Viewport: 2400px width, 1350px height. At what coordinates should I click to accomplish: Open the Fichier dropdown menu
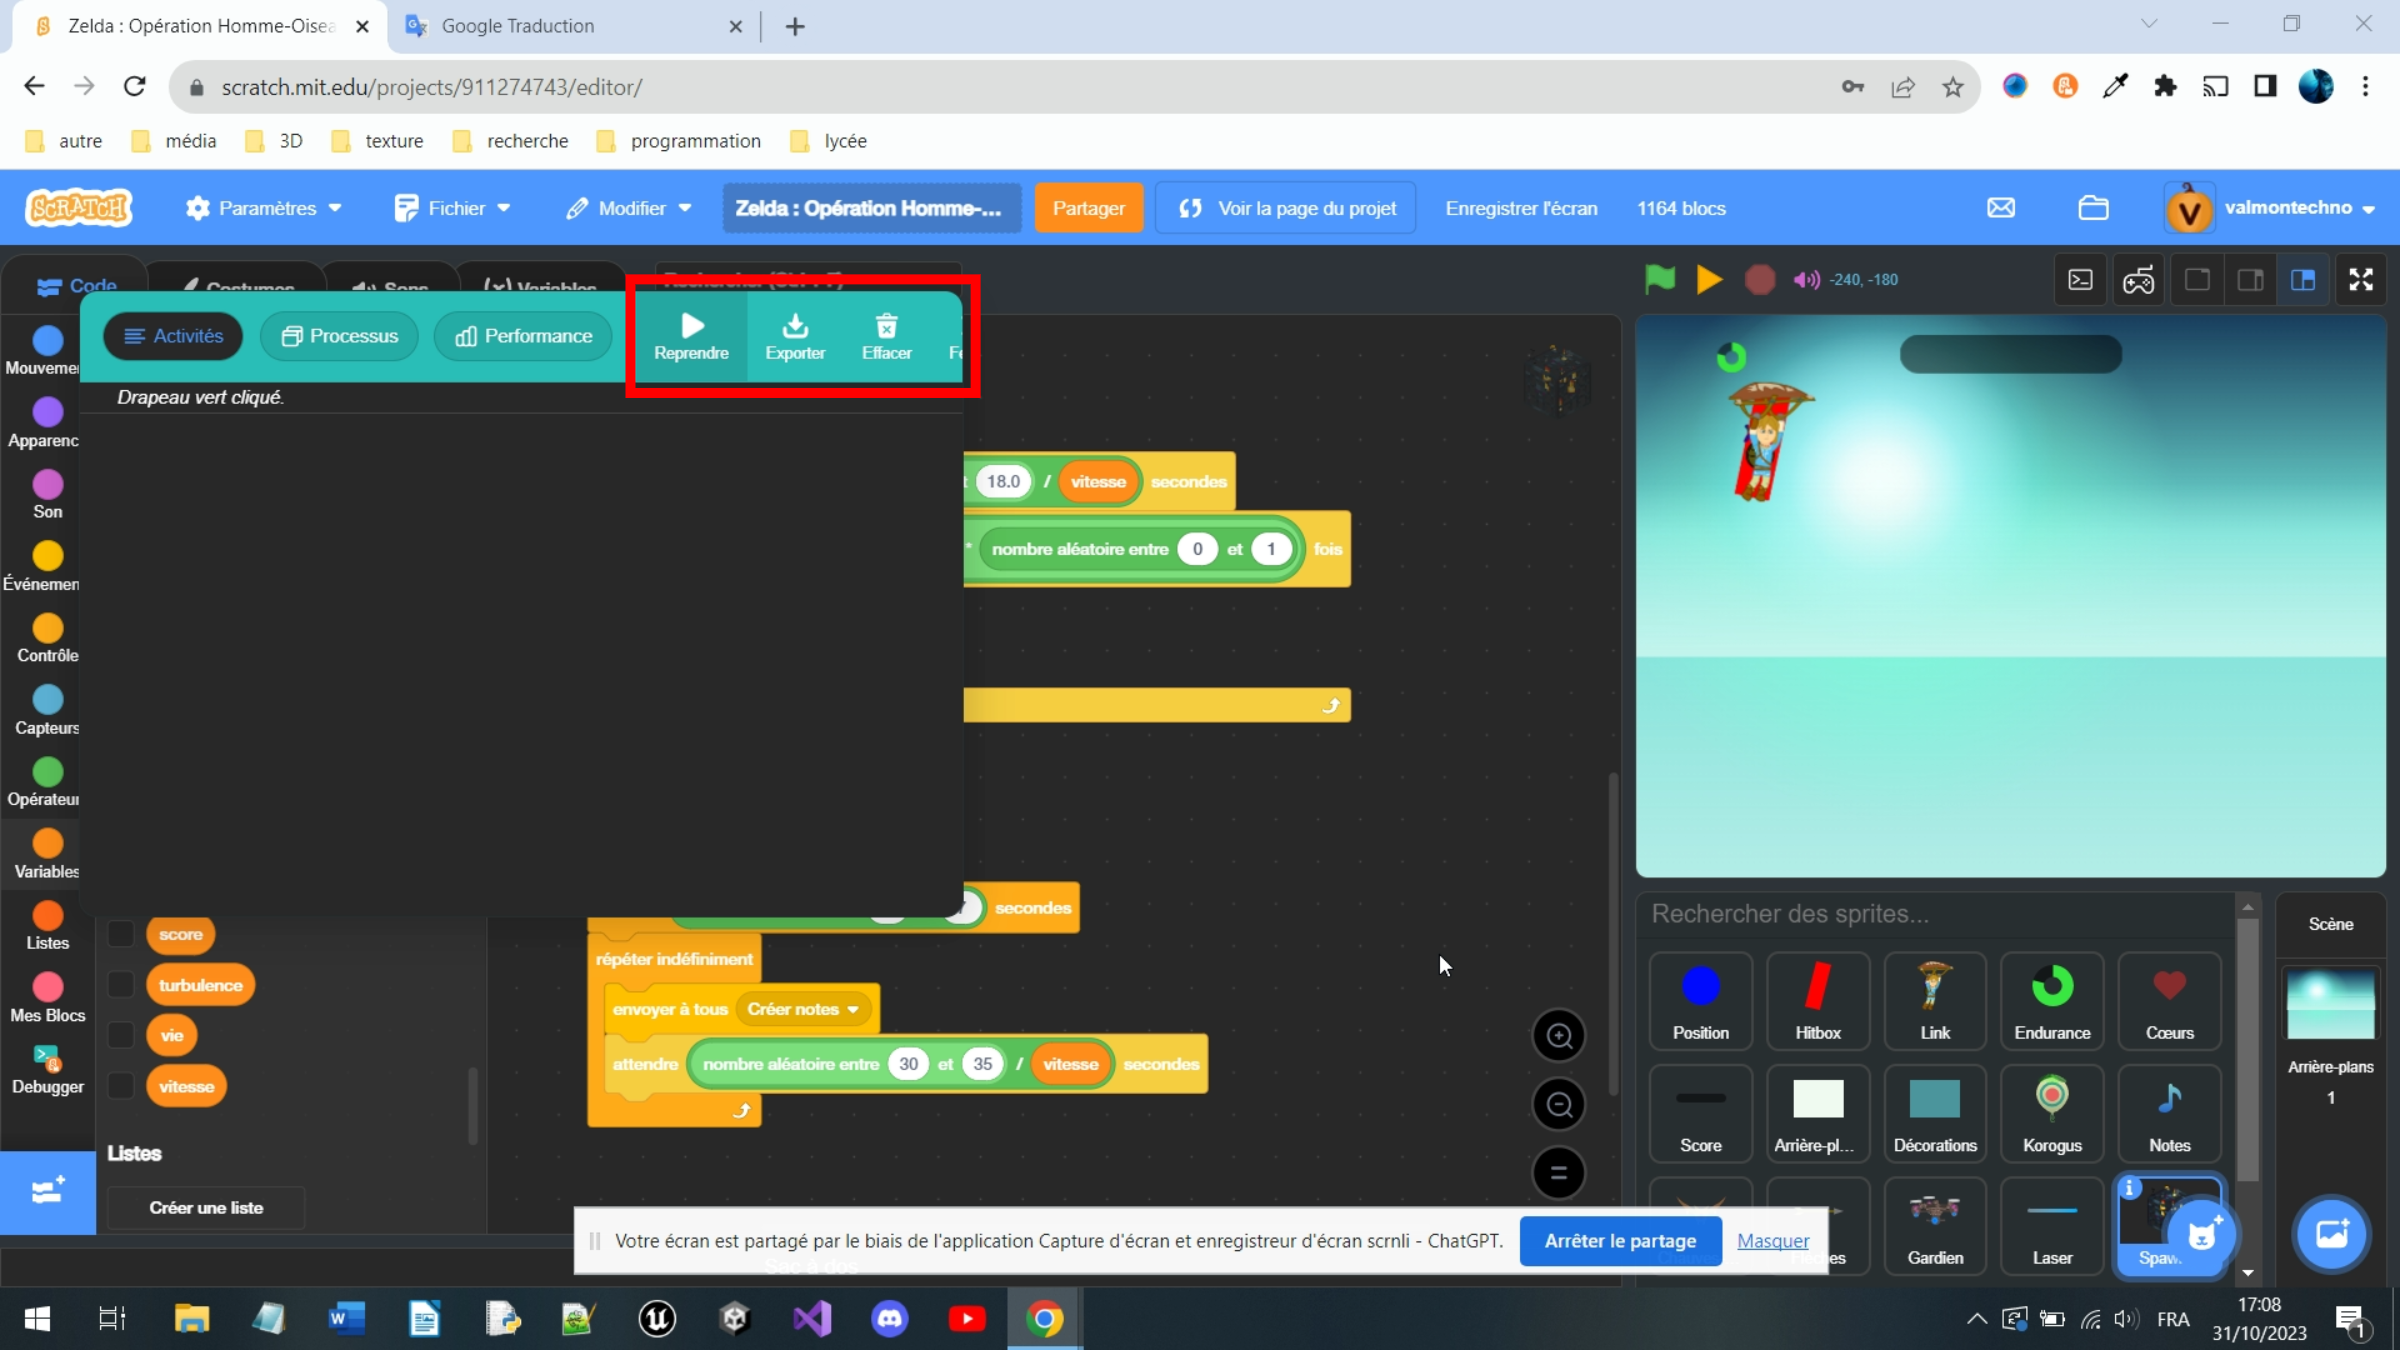[455, 208]
